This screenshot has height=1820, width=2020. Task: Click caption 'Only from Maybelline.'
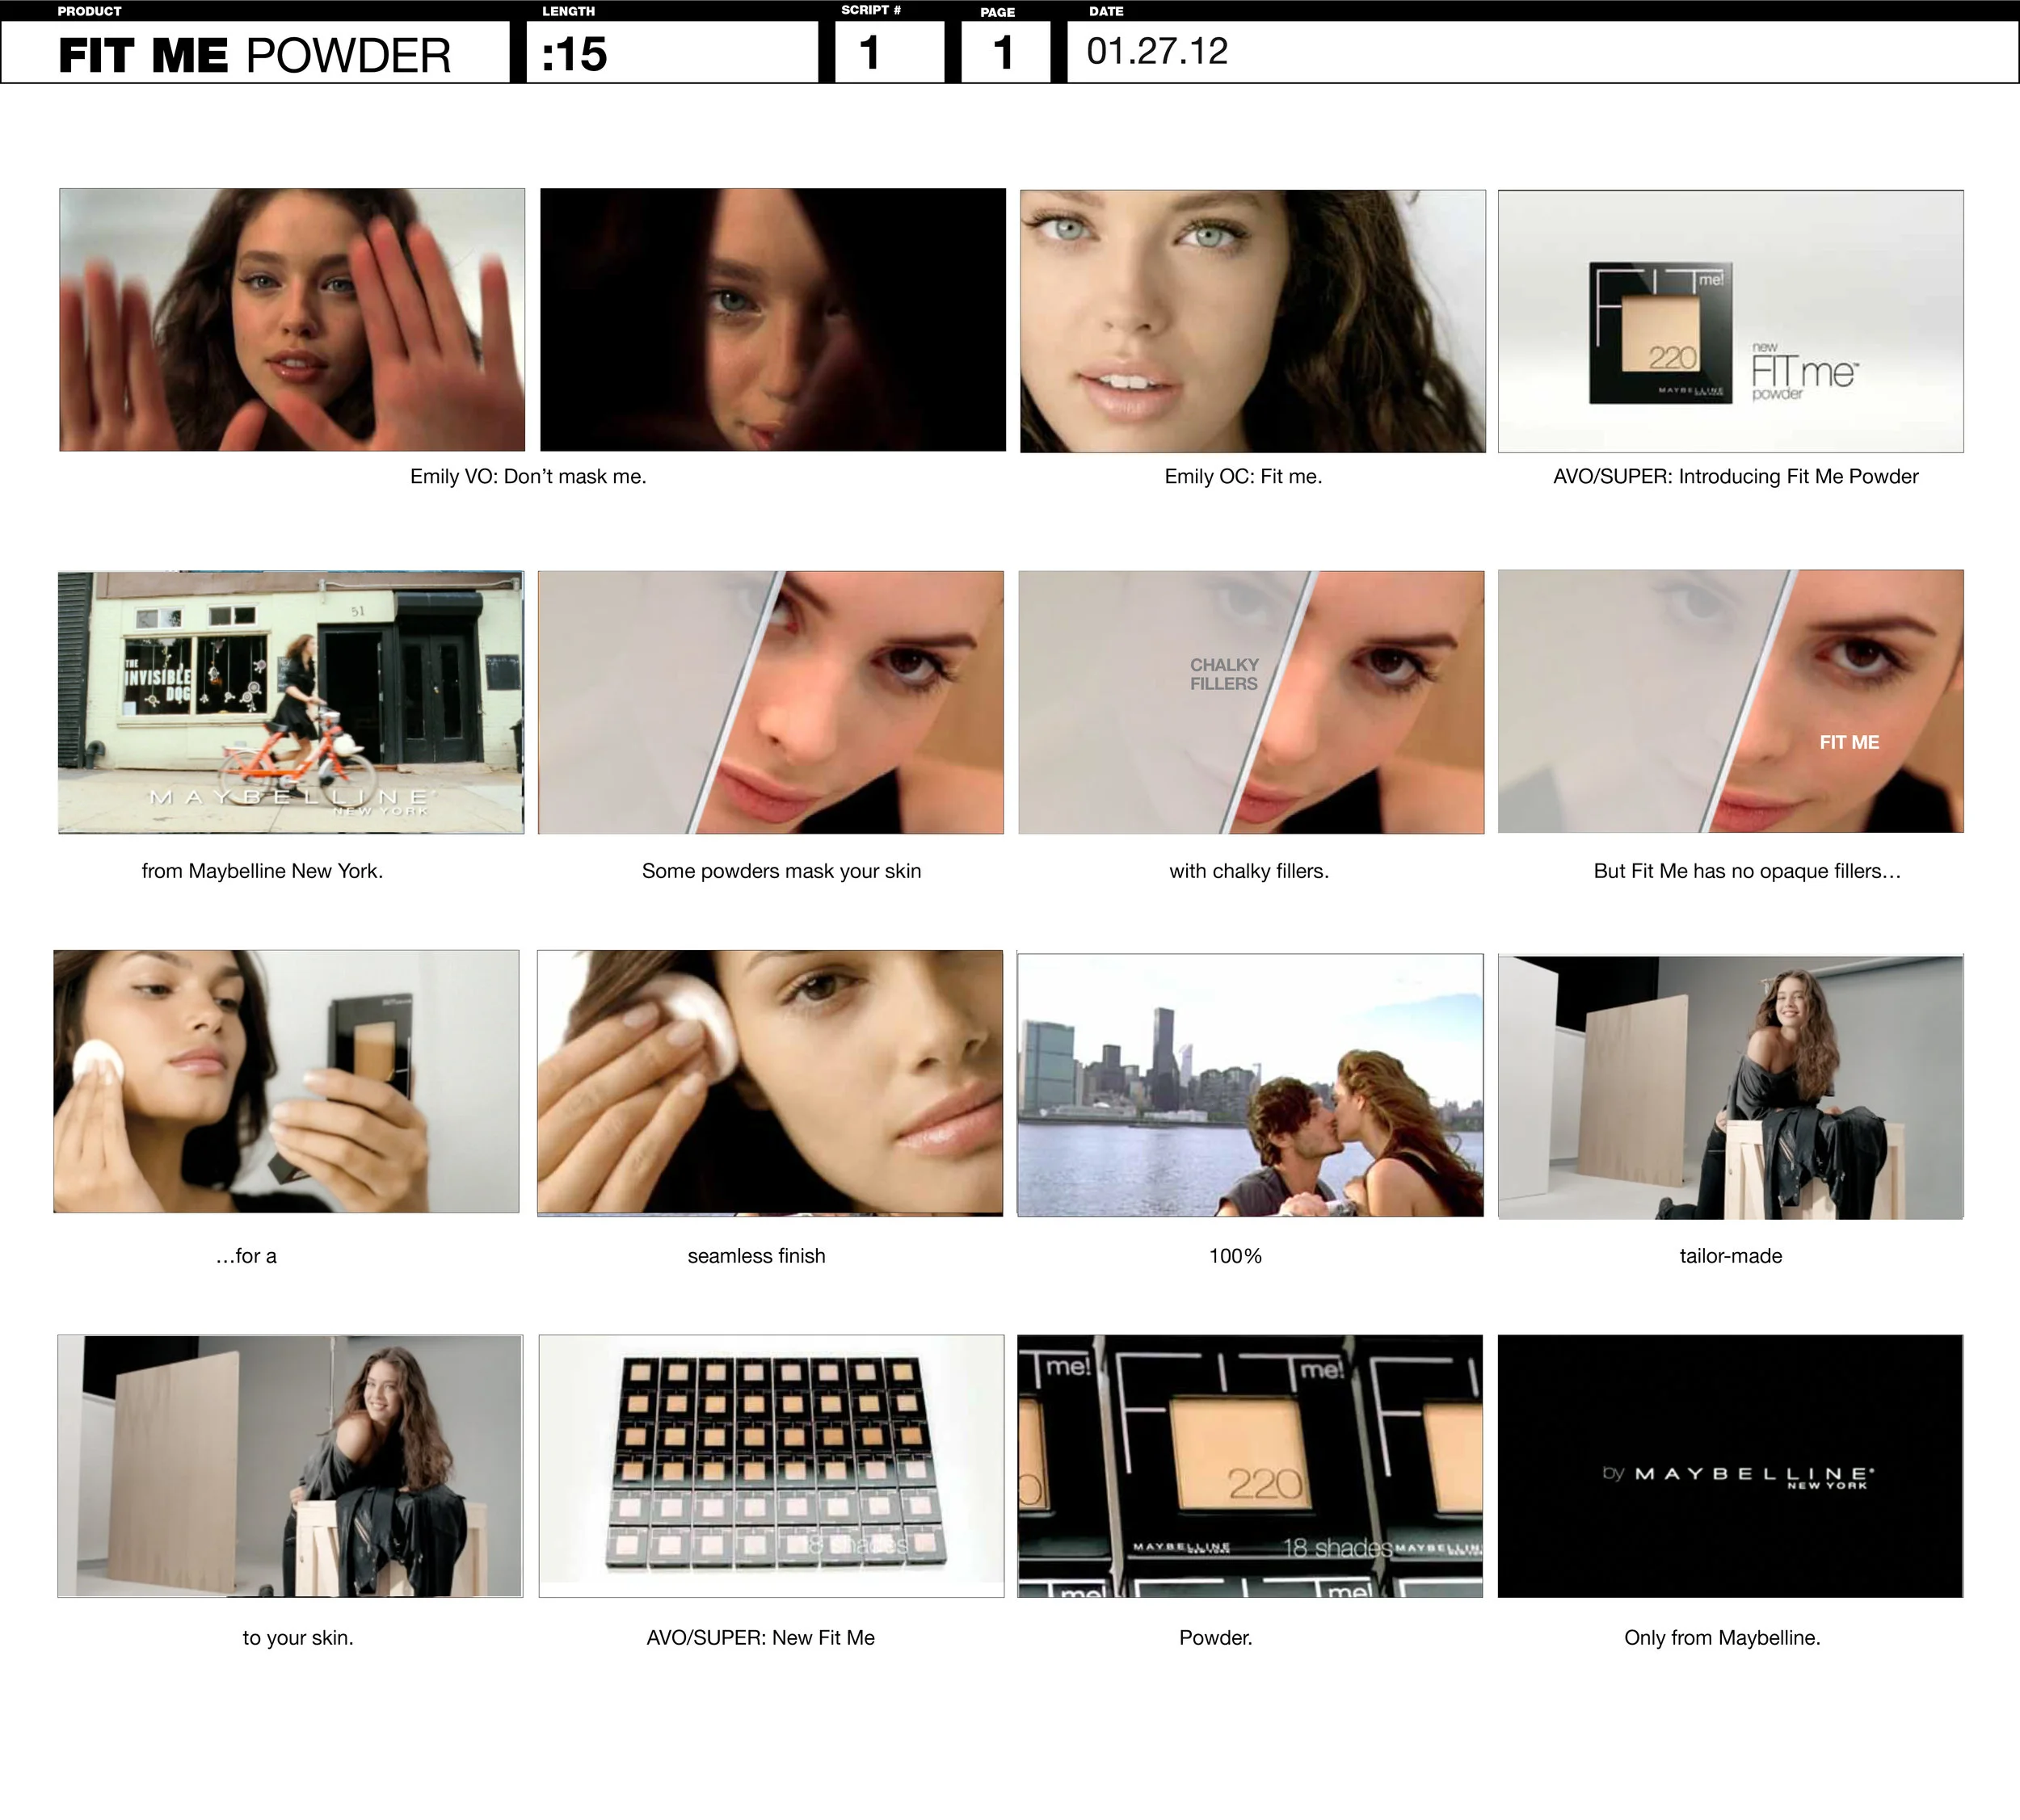(1722, 1637)
